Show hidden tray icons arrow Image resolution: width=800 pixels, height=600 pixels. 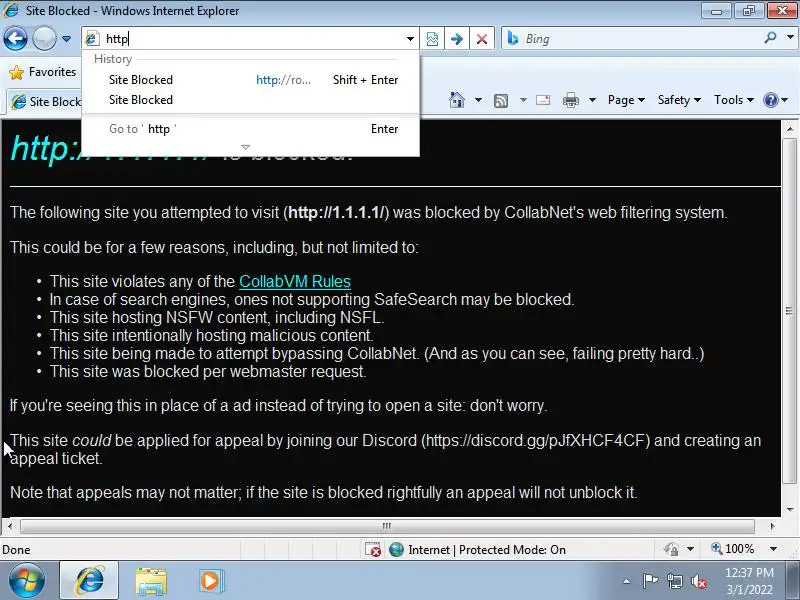coord(626,581)
